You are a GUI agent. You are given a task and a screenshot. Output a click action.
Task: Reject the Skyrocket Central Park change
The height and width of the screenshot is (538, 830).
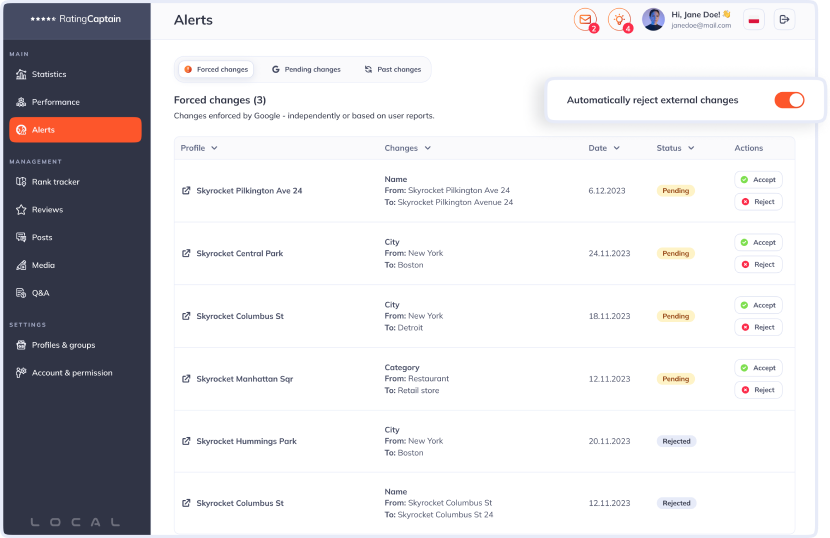coord(758,265)
